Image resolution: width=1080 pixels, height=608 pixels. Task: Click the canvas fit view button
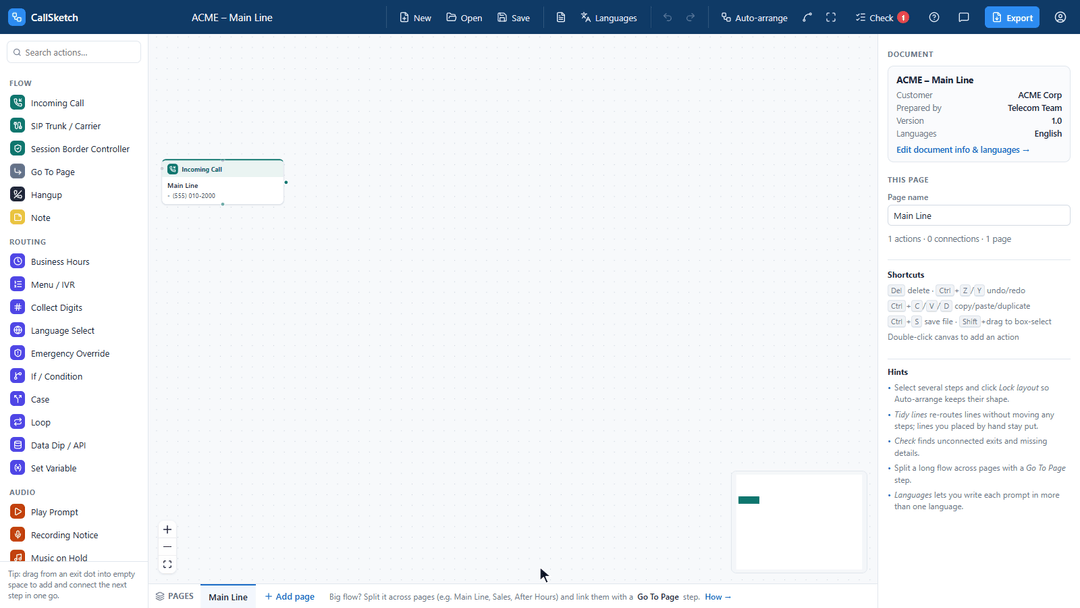point(167,564)
